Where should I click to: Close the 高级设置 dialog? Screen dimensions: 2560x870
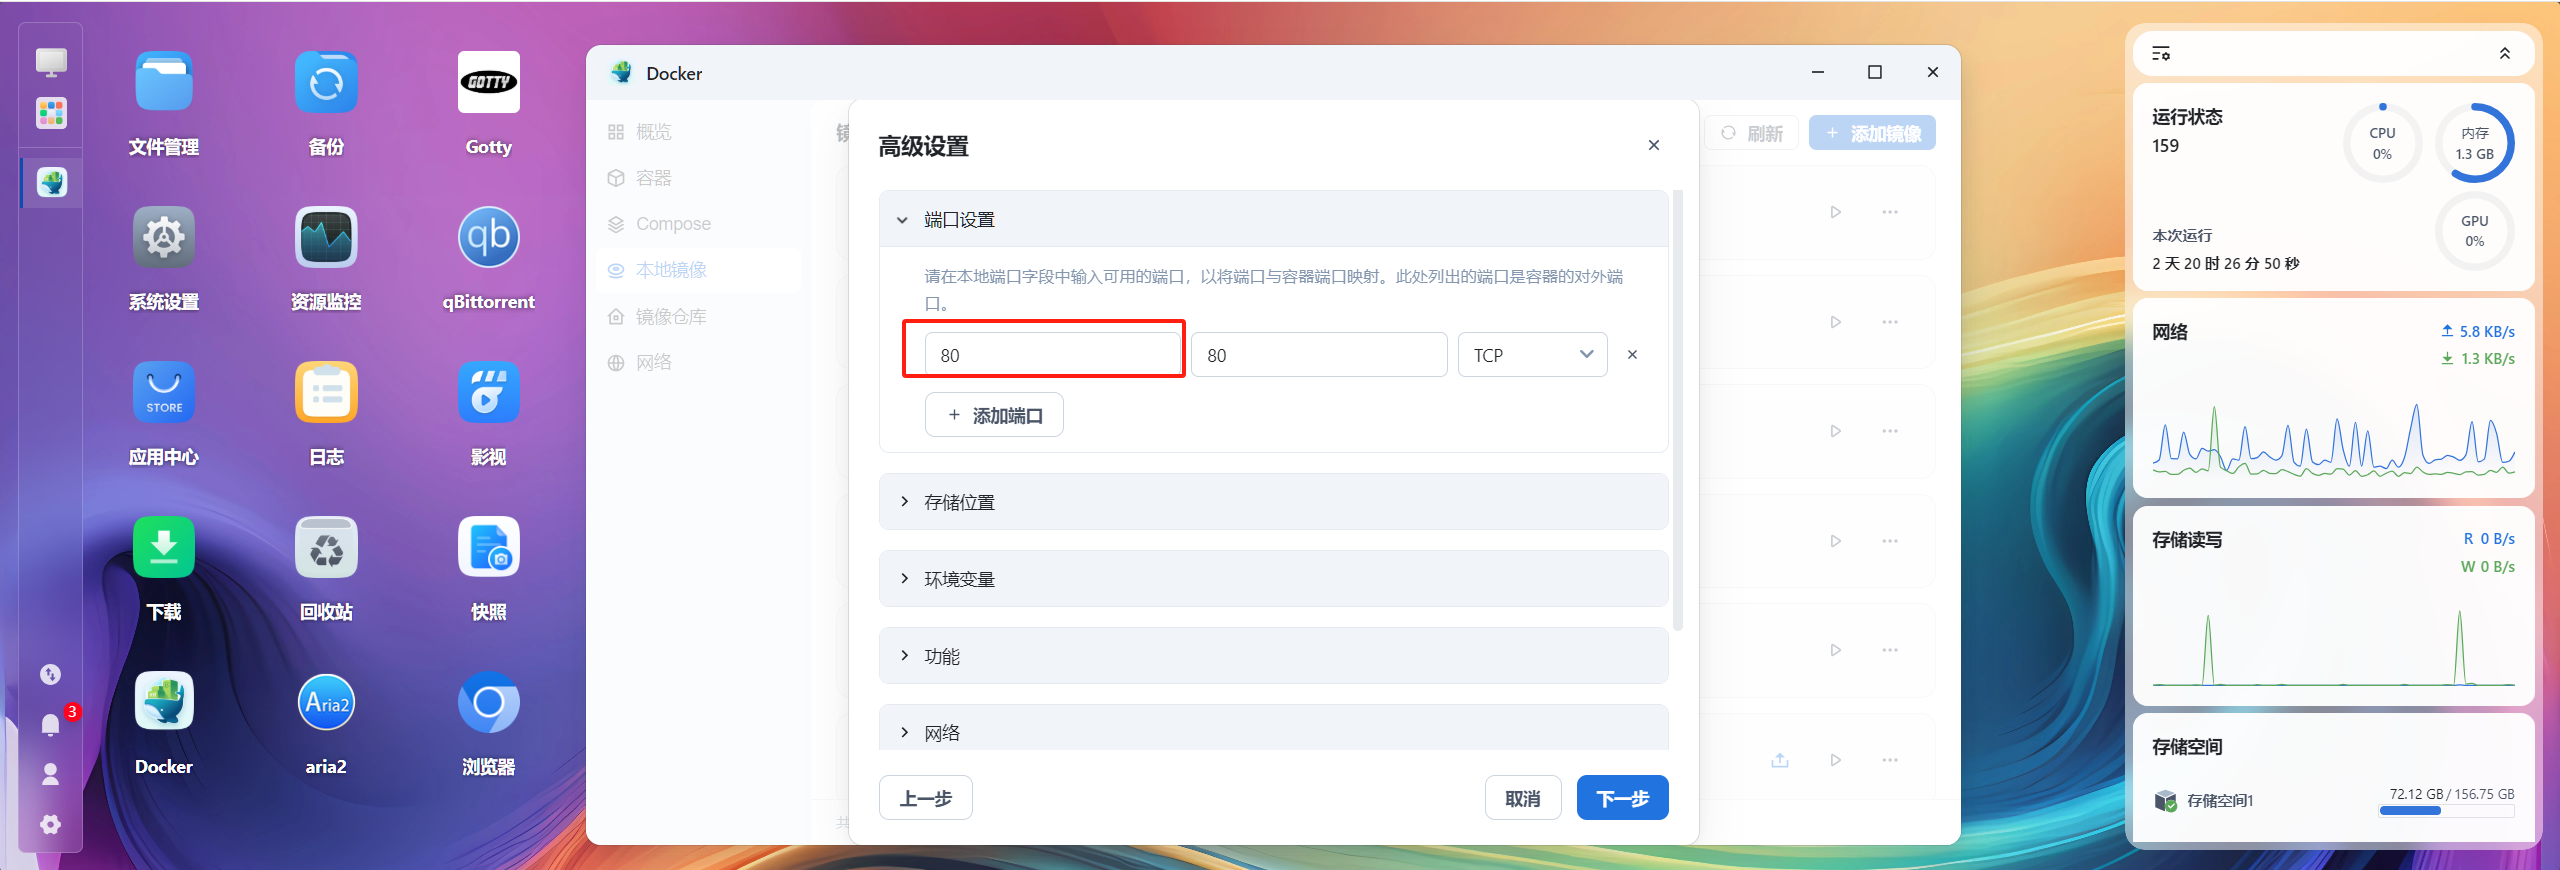tap(1654, 146)
